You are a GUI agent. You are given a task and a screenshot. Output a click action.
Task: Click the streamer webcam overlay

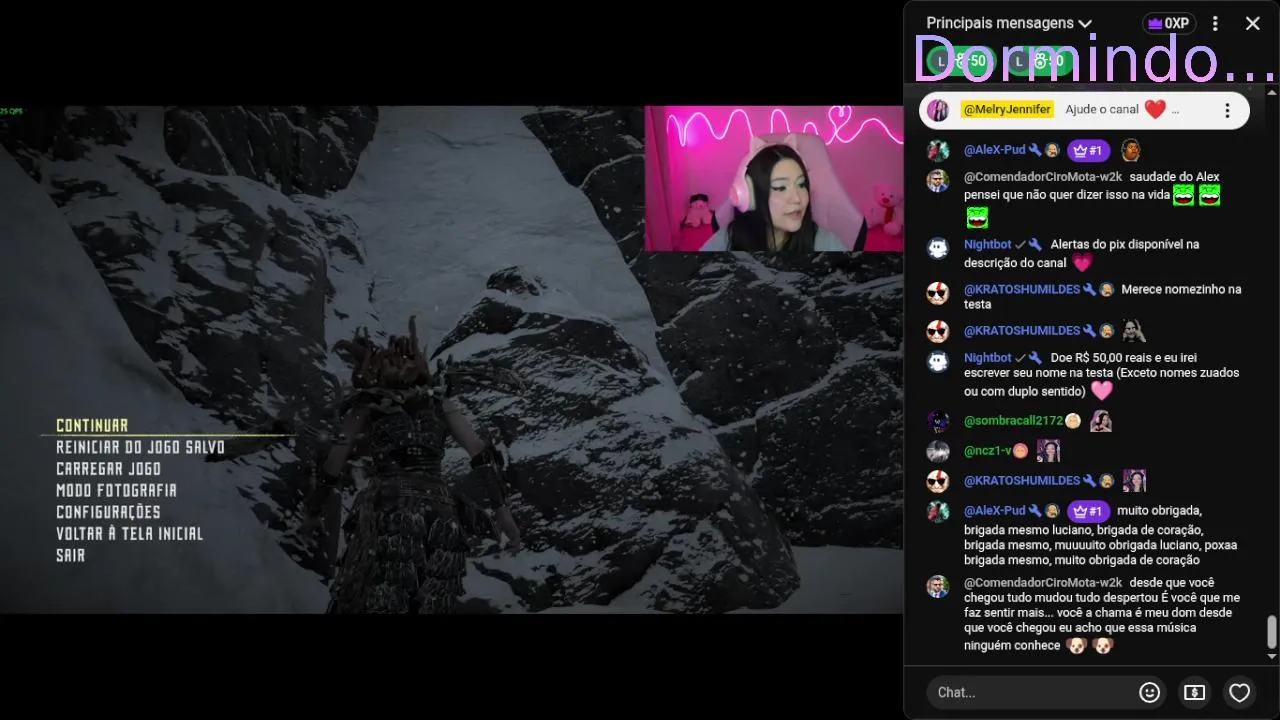pyautogui.click(x=774, y=178)
